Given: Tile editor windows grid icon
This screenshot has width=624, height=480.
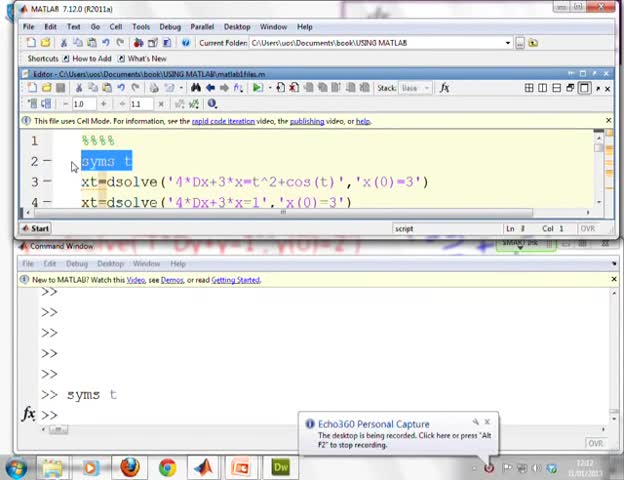Looking at the screenshot, I should [x=528, y=88].
